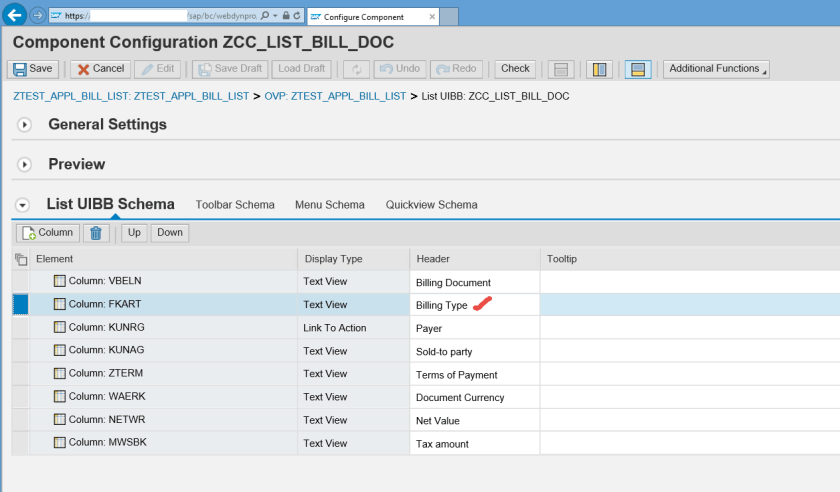Select row selector for Column: ZTERM
This screenshot has width=840, height=492.
[20, 374]
